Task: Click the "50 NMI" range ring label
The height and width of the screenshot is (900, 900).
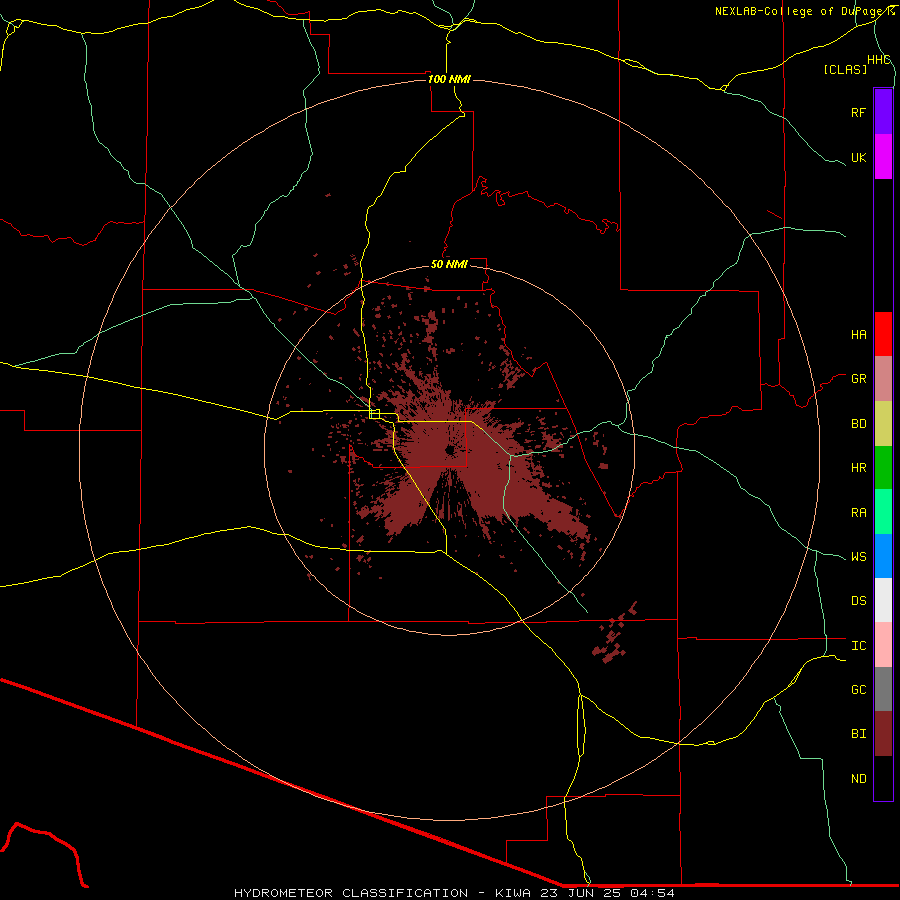Action: [x=449, y=264]
